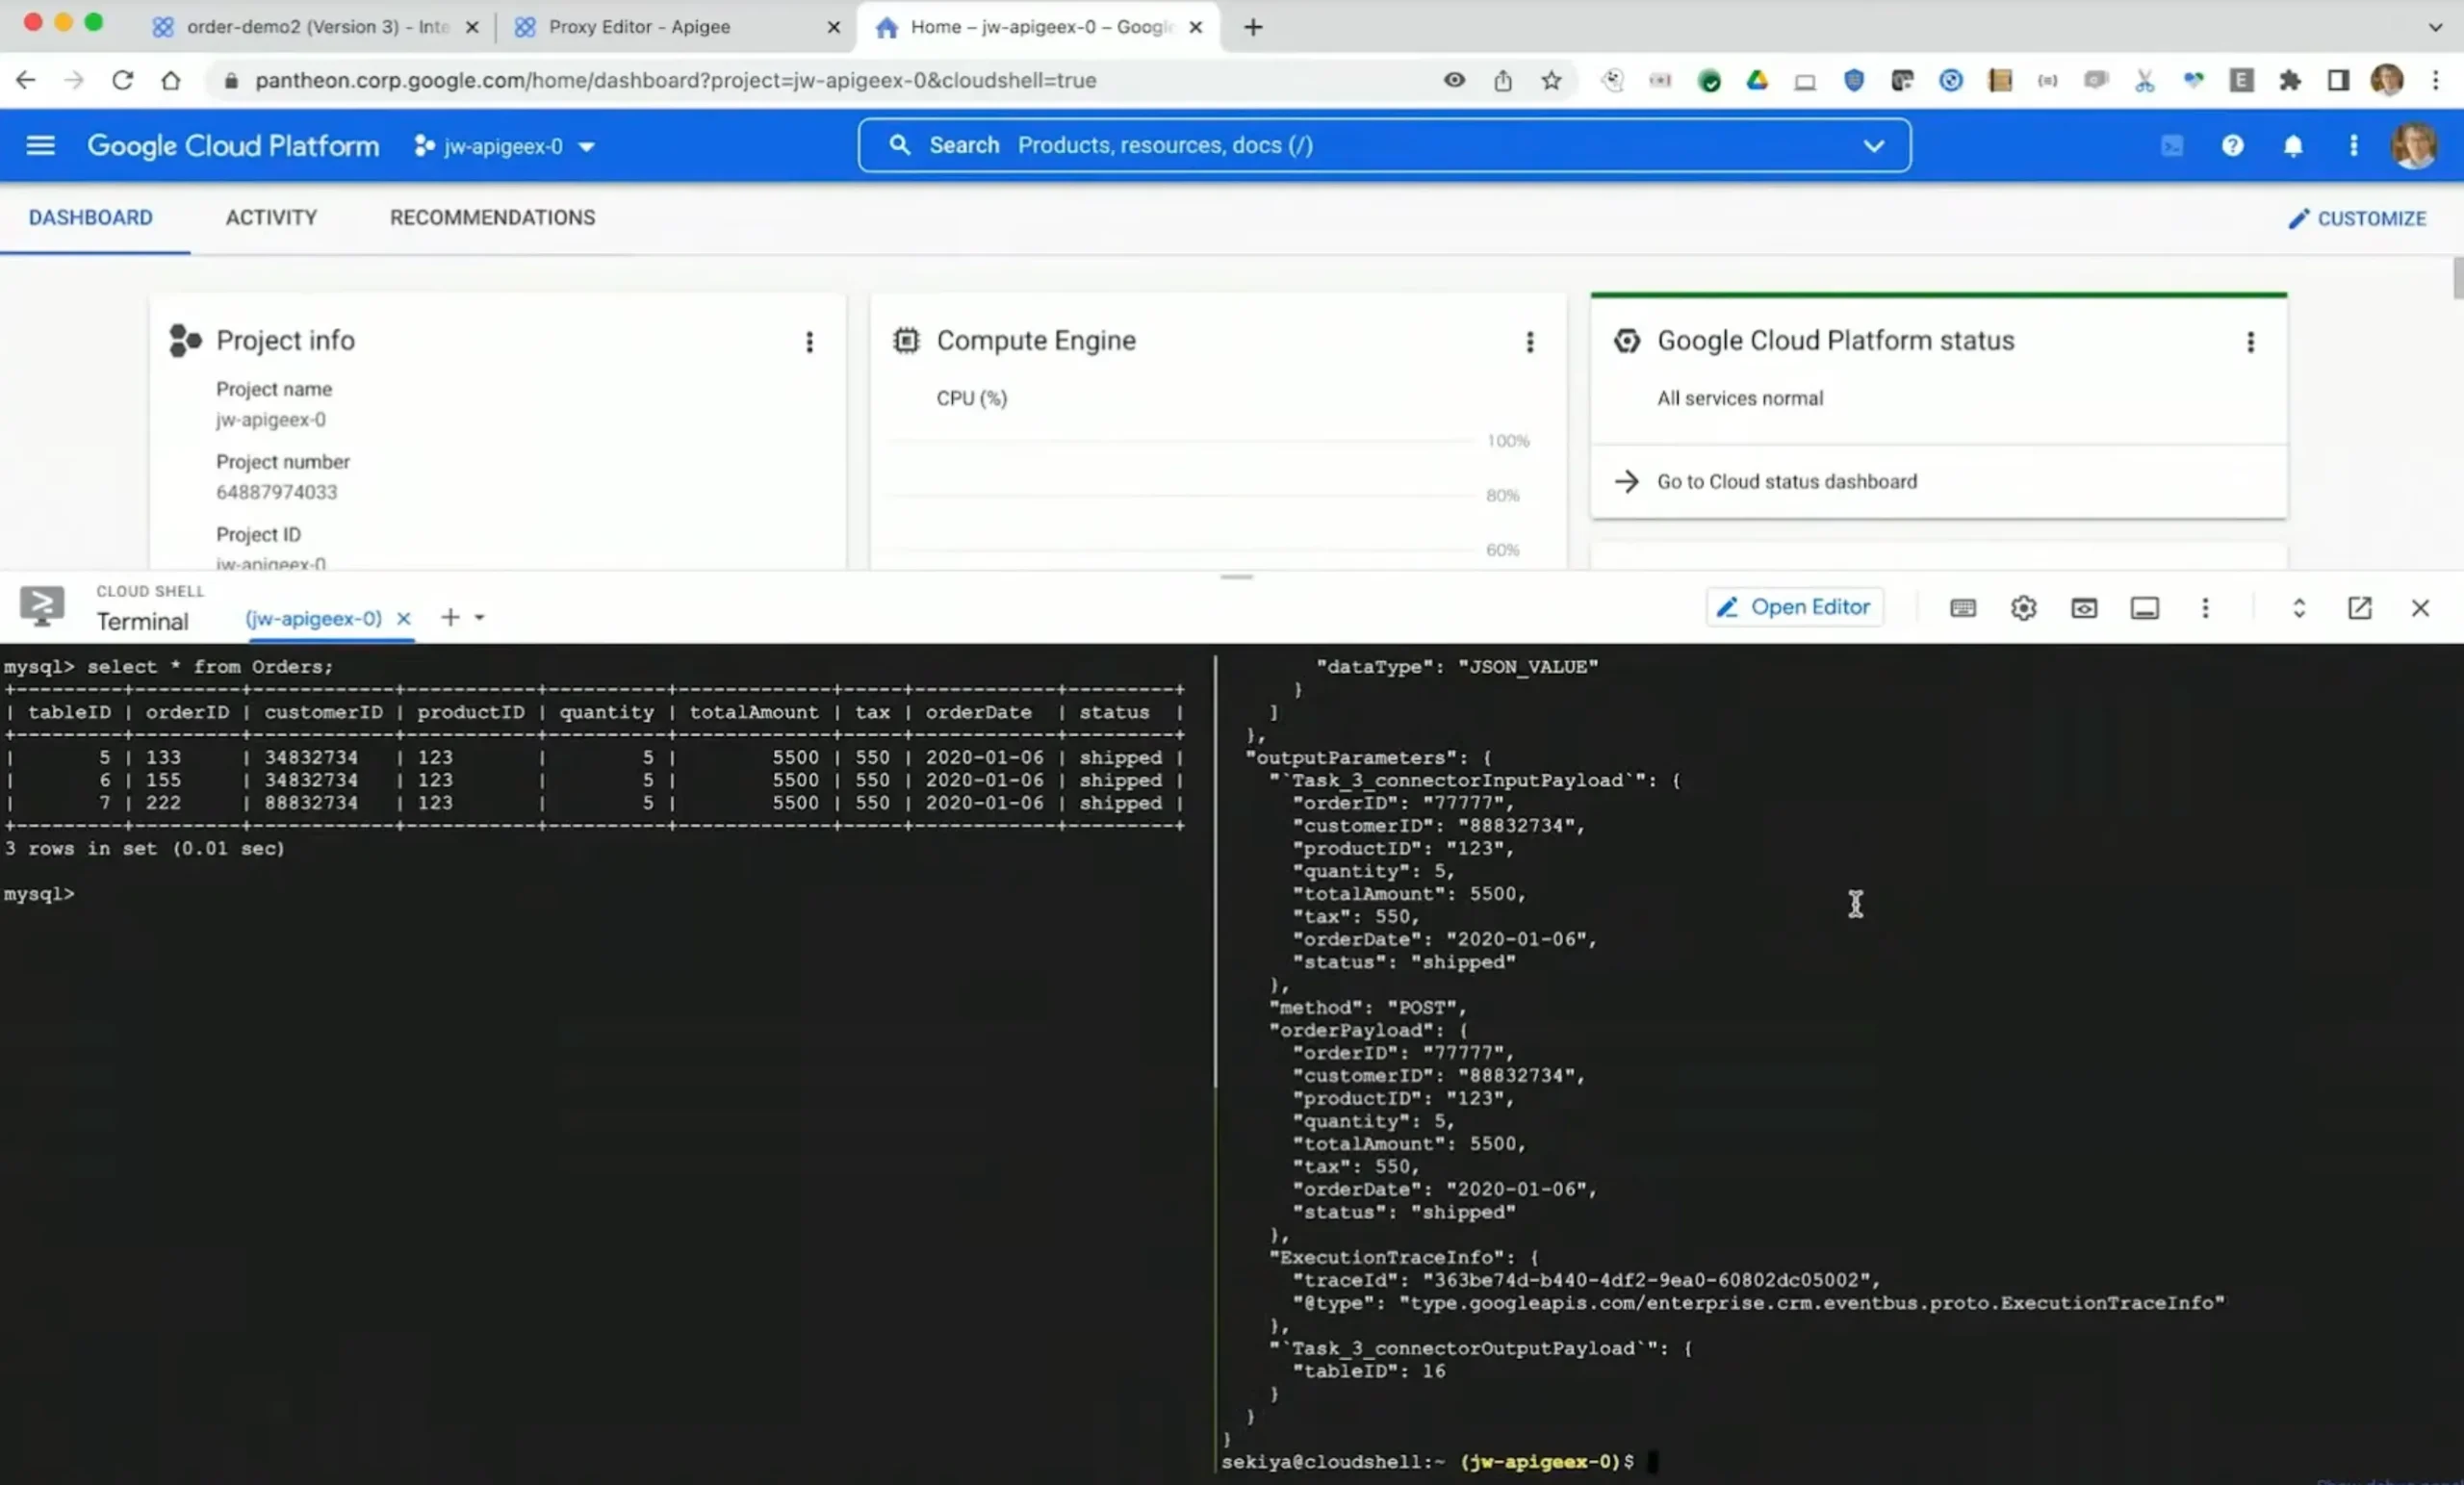The width and height of the screenshot is (2464, 1485).
Task: Click the dashboard vertical scrollbar
Action: tap(2457, 278)
